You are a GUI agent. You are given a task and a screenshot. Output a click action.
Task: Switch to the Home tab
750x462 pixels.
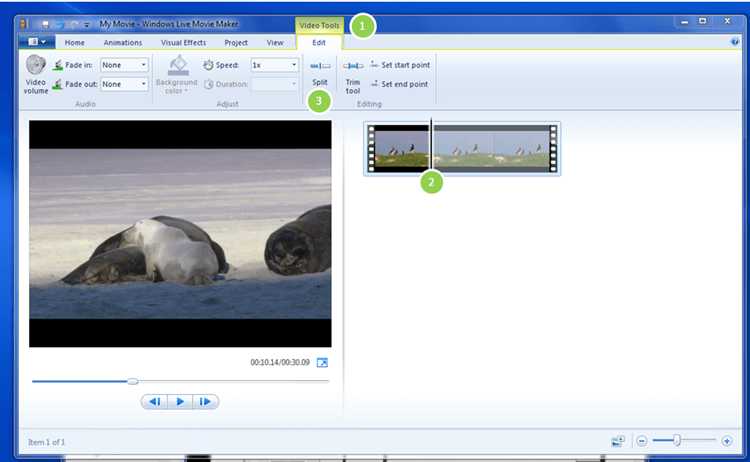pyautogui.click(x=75, y=43)
